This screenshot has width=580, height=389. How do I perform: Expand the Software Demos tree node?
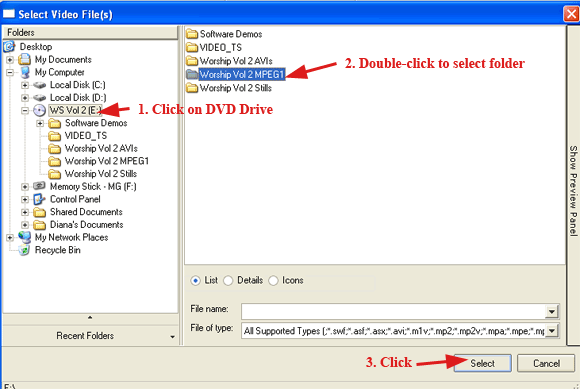[40, 123]
